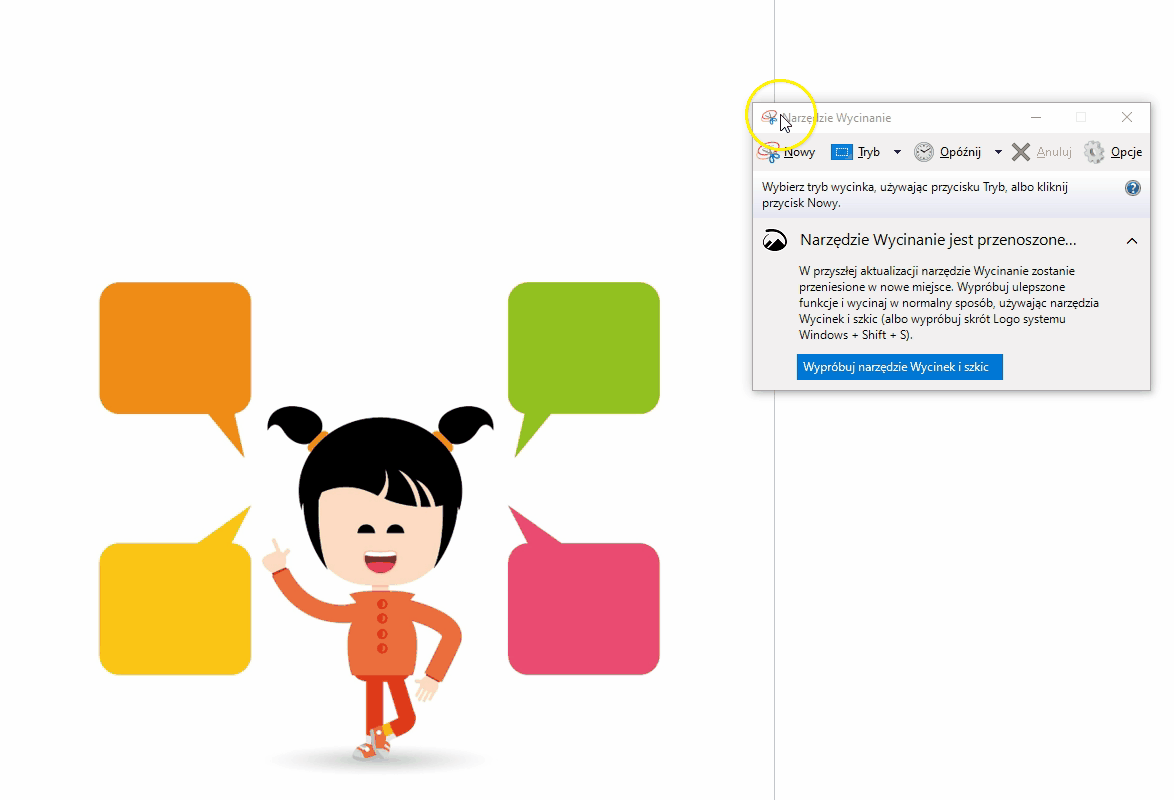Click the "Narzędzie Wycinanie jest przenoszone..." heading

tap(938, 241)
